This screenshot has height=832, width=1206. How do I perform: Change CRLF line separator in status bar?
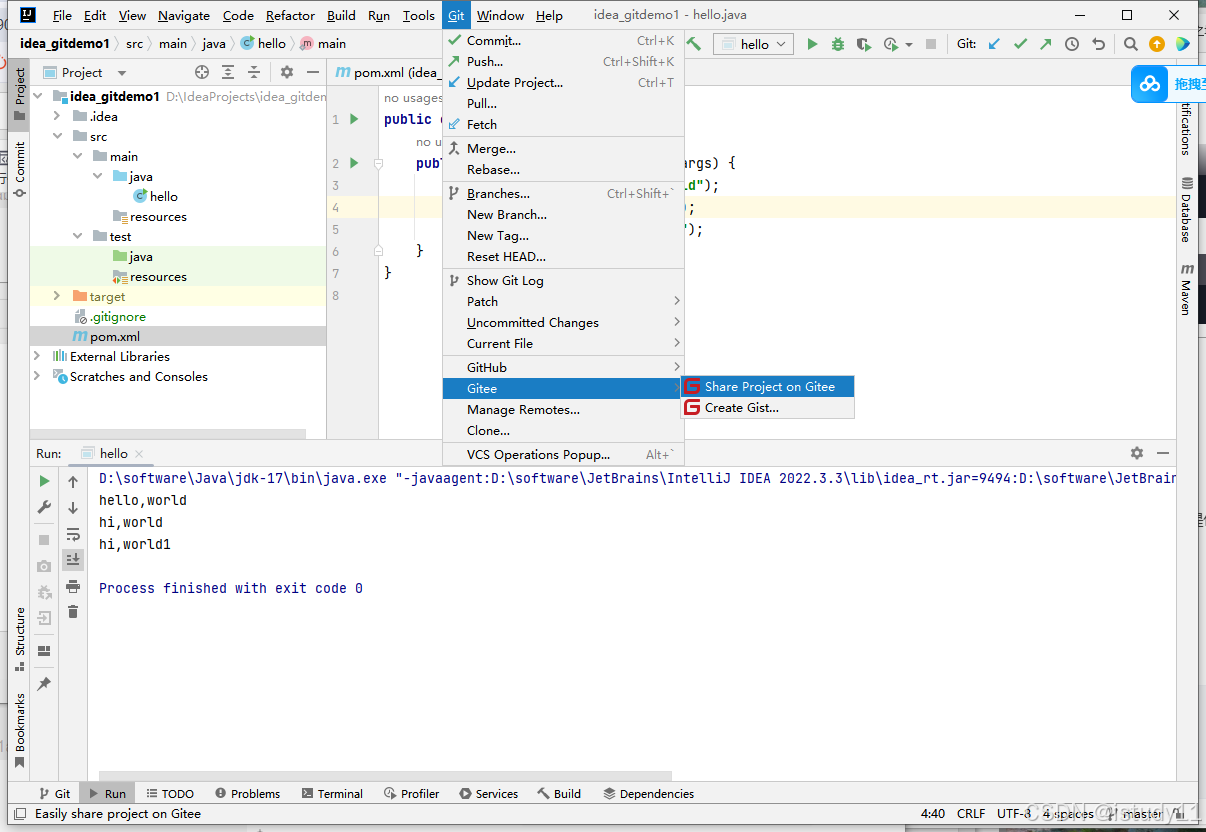point(970,814)
